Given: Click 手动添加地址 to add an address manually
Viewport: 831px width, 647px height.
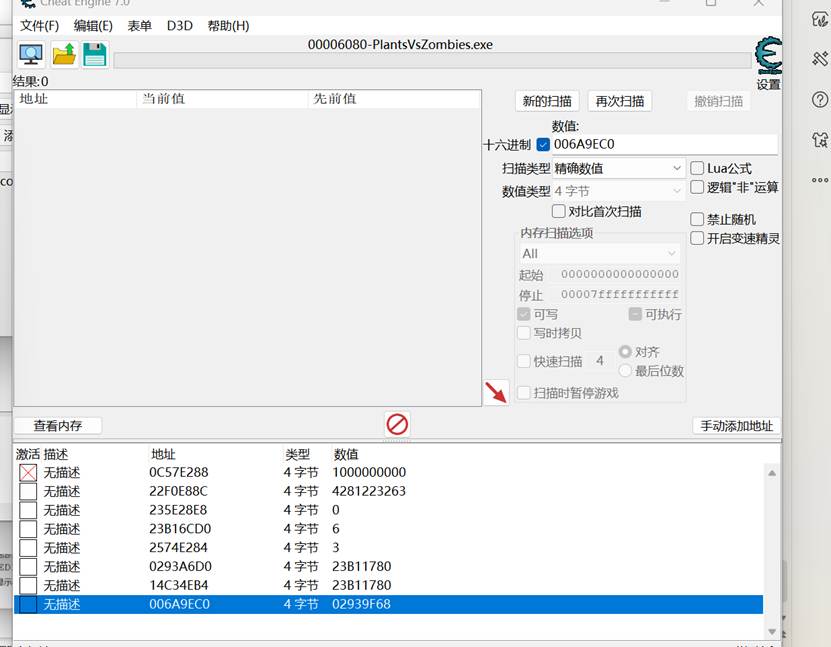Looking at the screenshot, I should (x=737, y=426).
